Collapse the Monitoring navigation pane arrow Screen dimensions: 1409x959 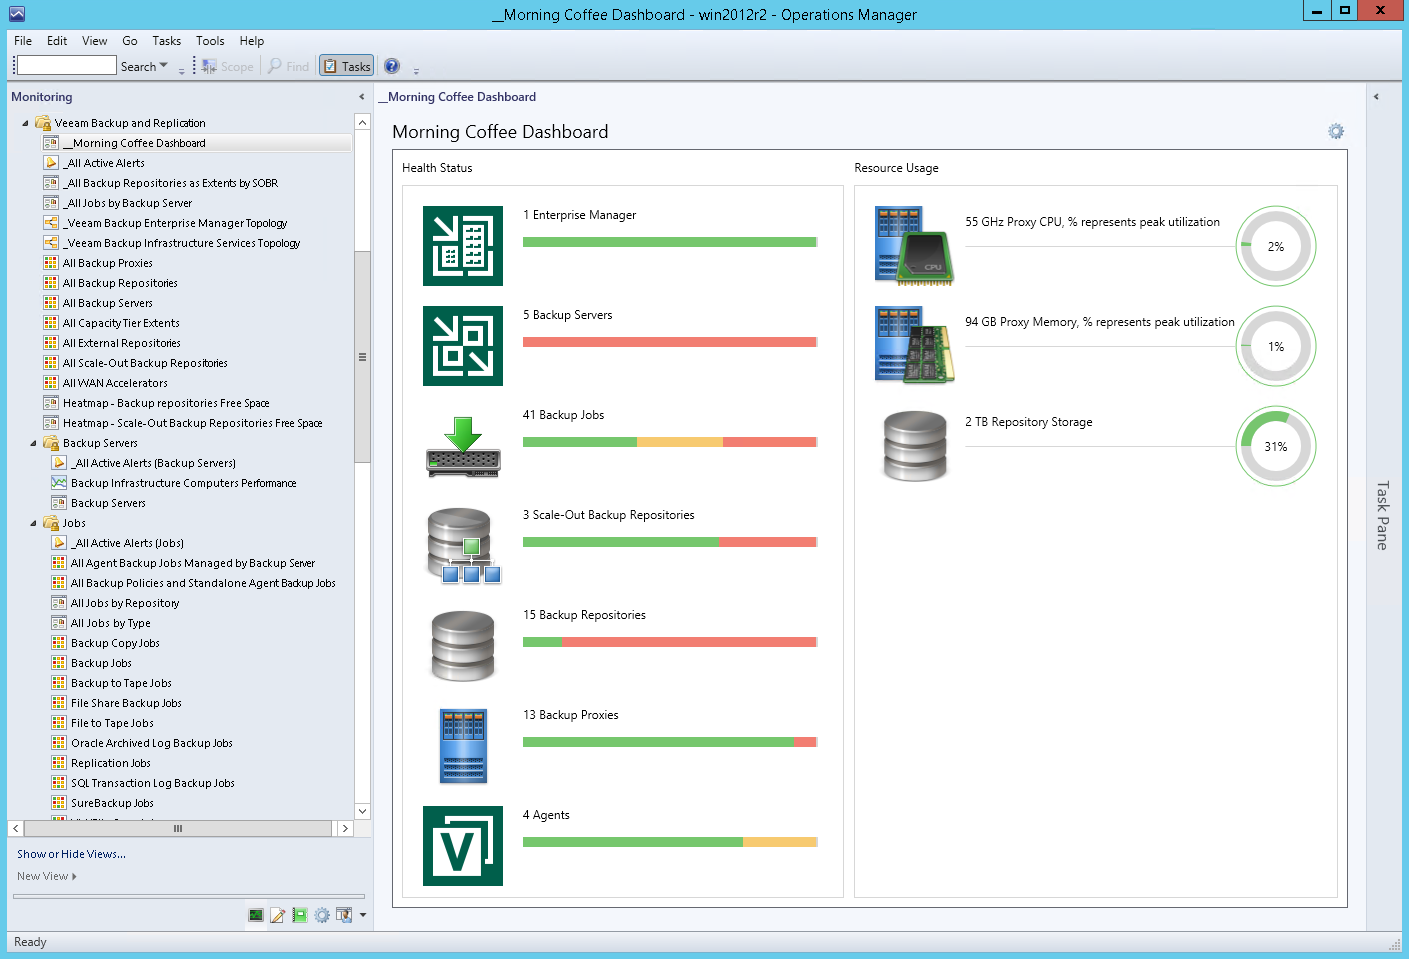point(361,97)
